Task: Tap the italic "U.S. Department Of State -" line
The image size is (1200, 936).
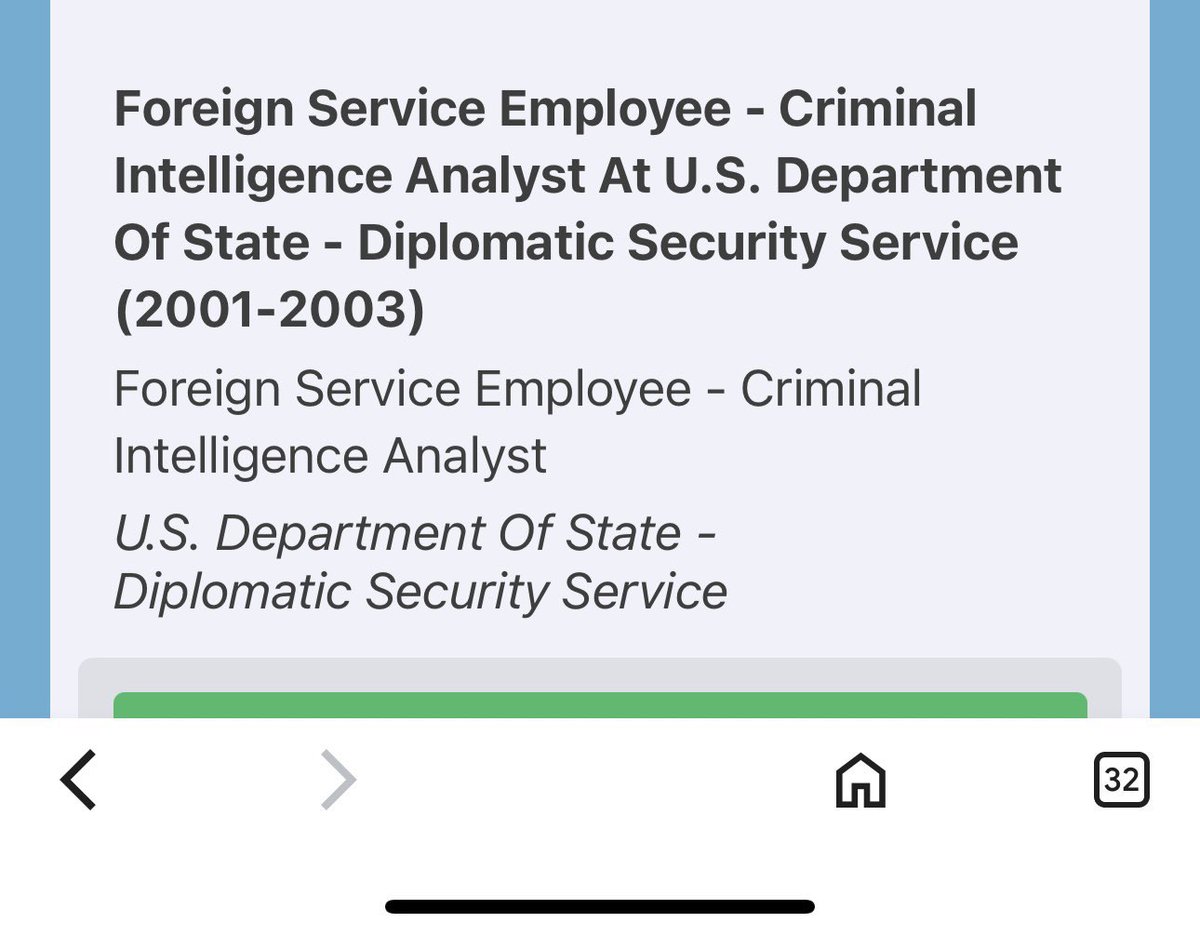Action: (415, 533)
